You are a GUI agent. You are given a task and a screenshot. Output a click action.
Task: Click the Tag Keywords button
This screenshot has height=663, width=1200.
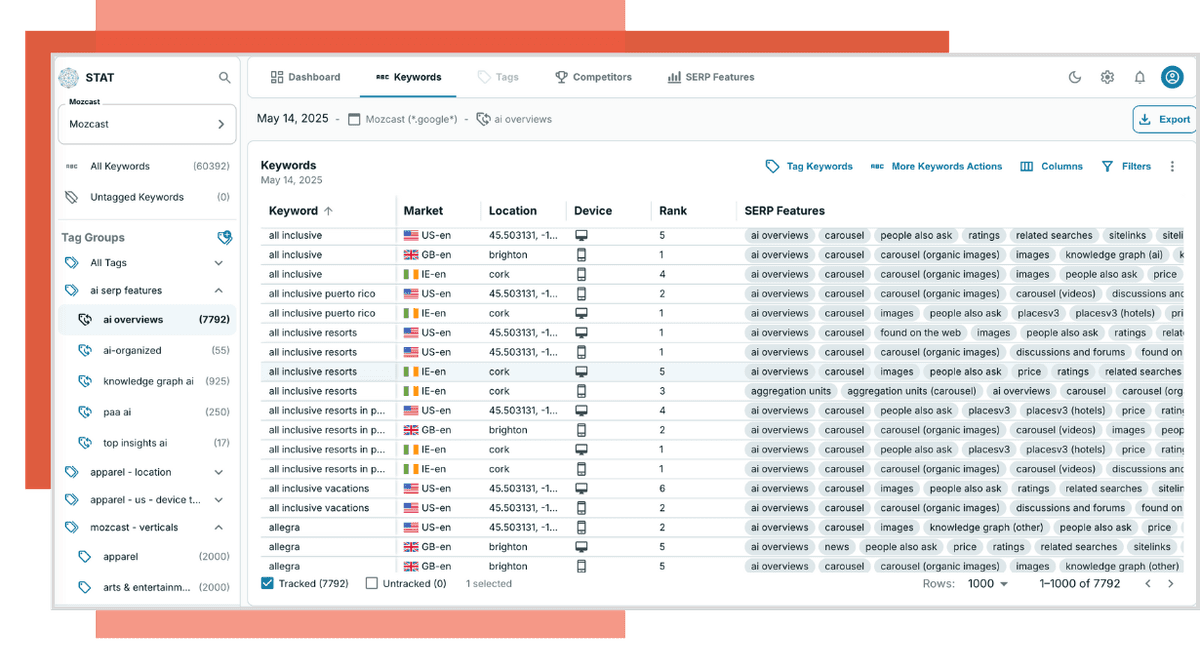coord(809,167)
